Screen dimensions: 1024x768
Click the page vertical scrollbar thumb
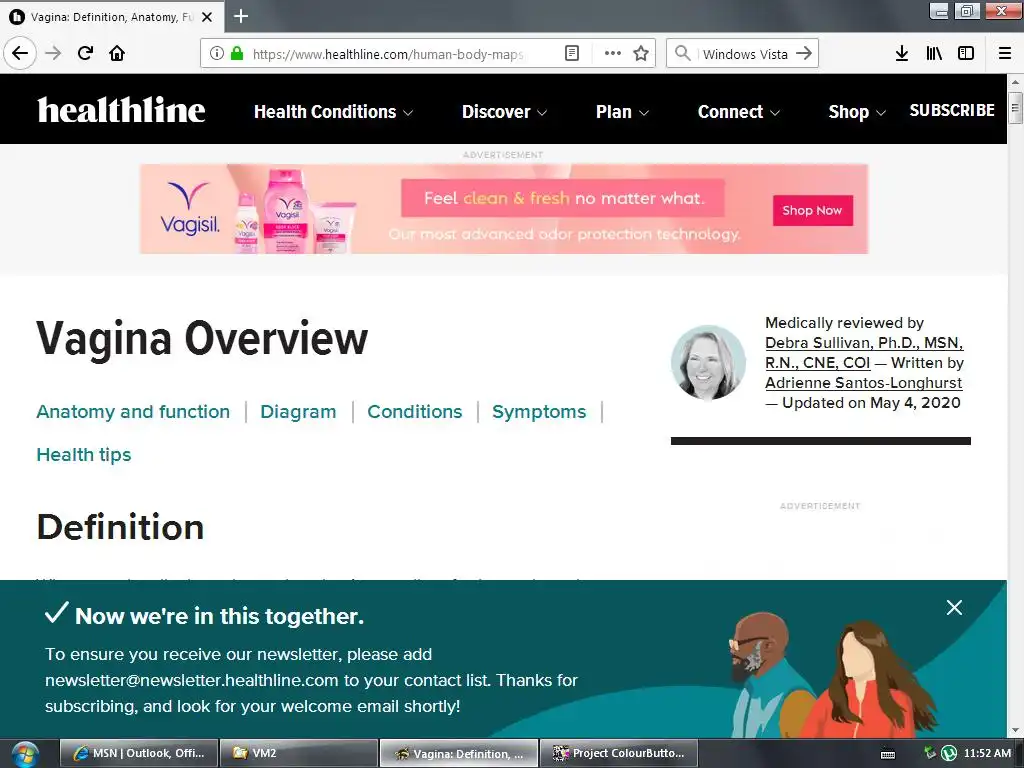click(1015, 108)
